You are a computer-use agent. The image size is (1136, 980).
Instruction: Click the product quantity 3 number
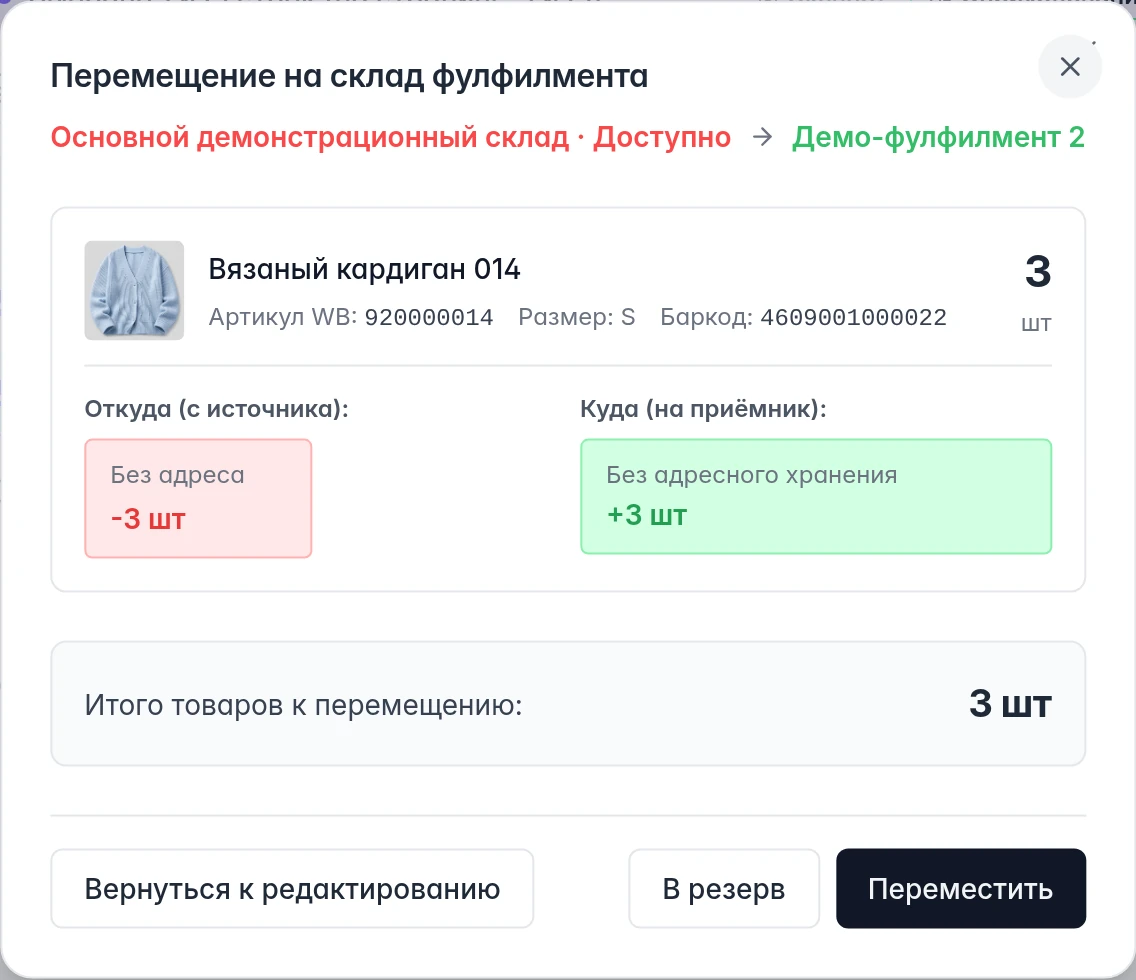click(1037, 272)
